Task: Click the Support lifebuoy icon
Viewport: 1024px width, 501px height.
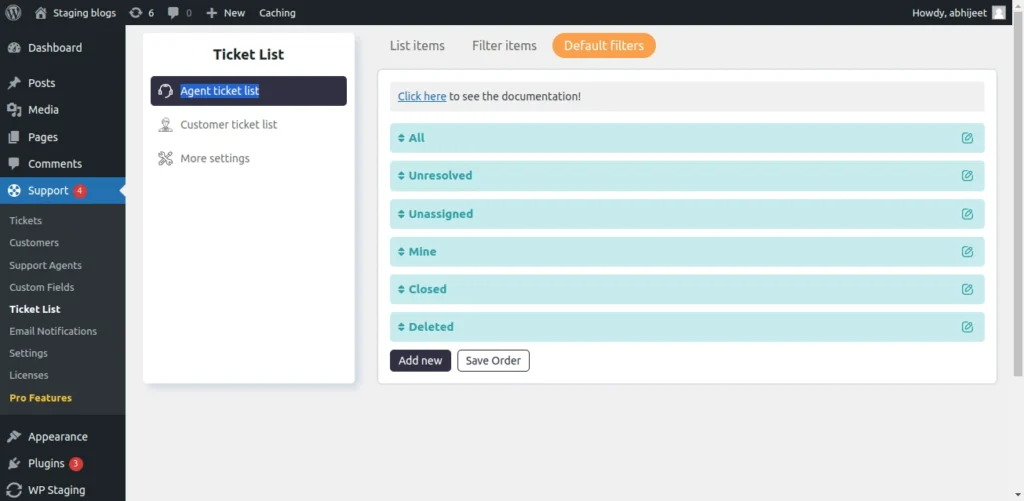Action: tap(14, 191)
